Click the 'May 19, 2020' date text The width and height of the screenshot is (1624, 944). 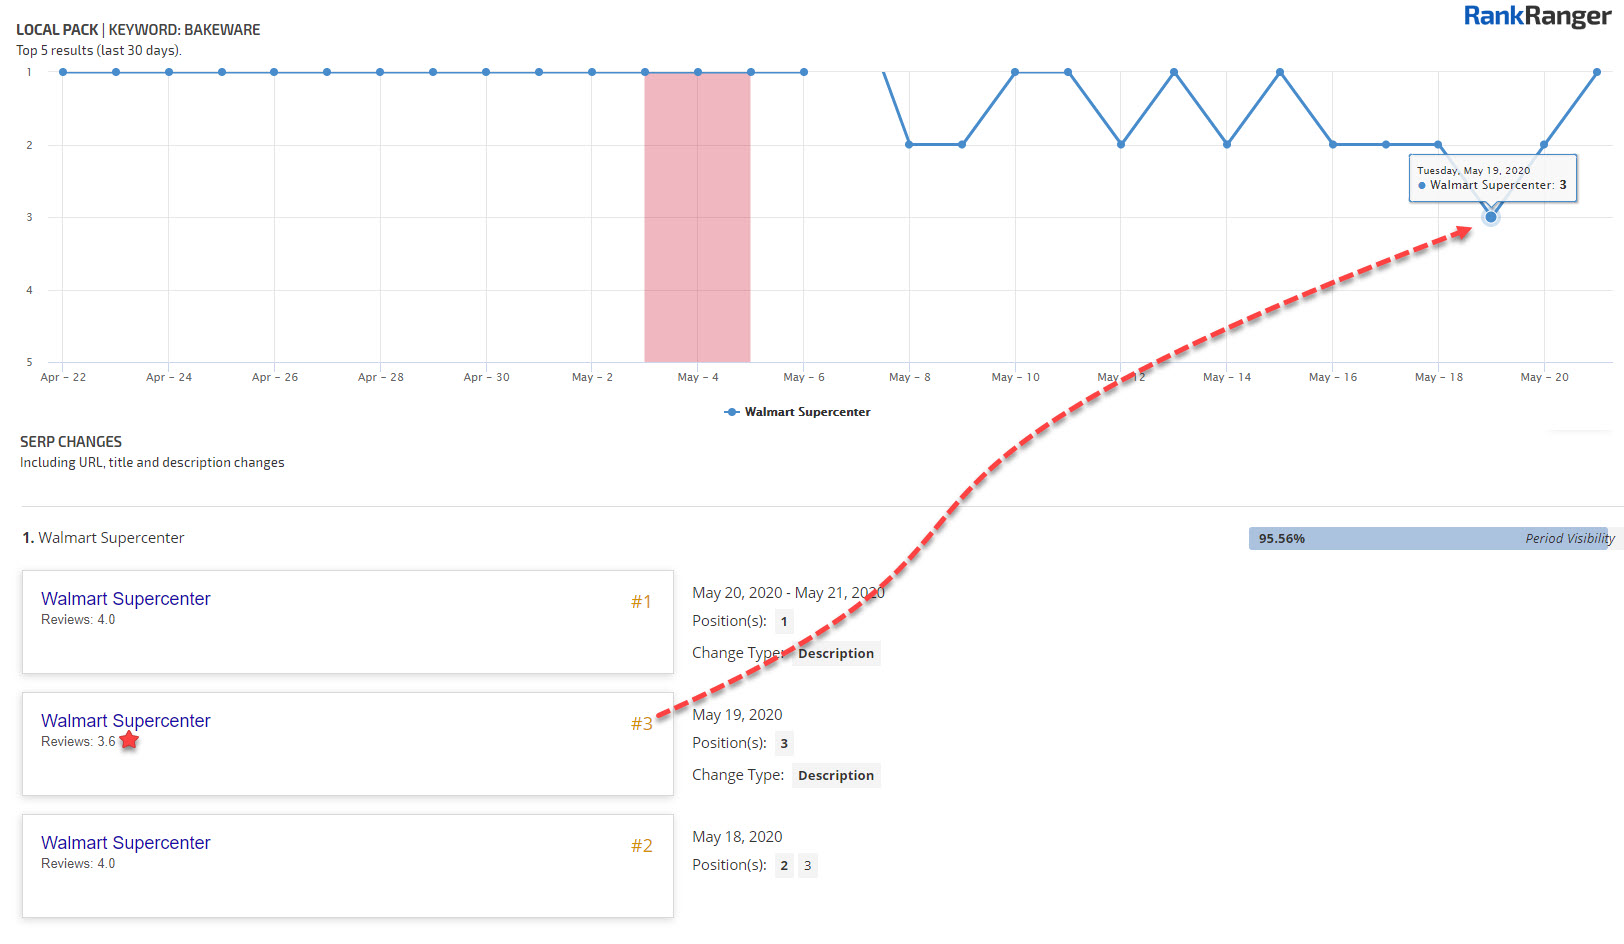[x=737, y=715]
